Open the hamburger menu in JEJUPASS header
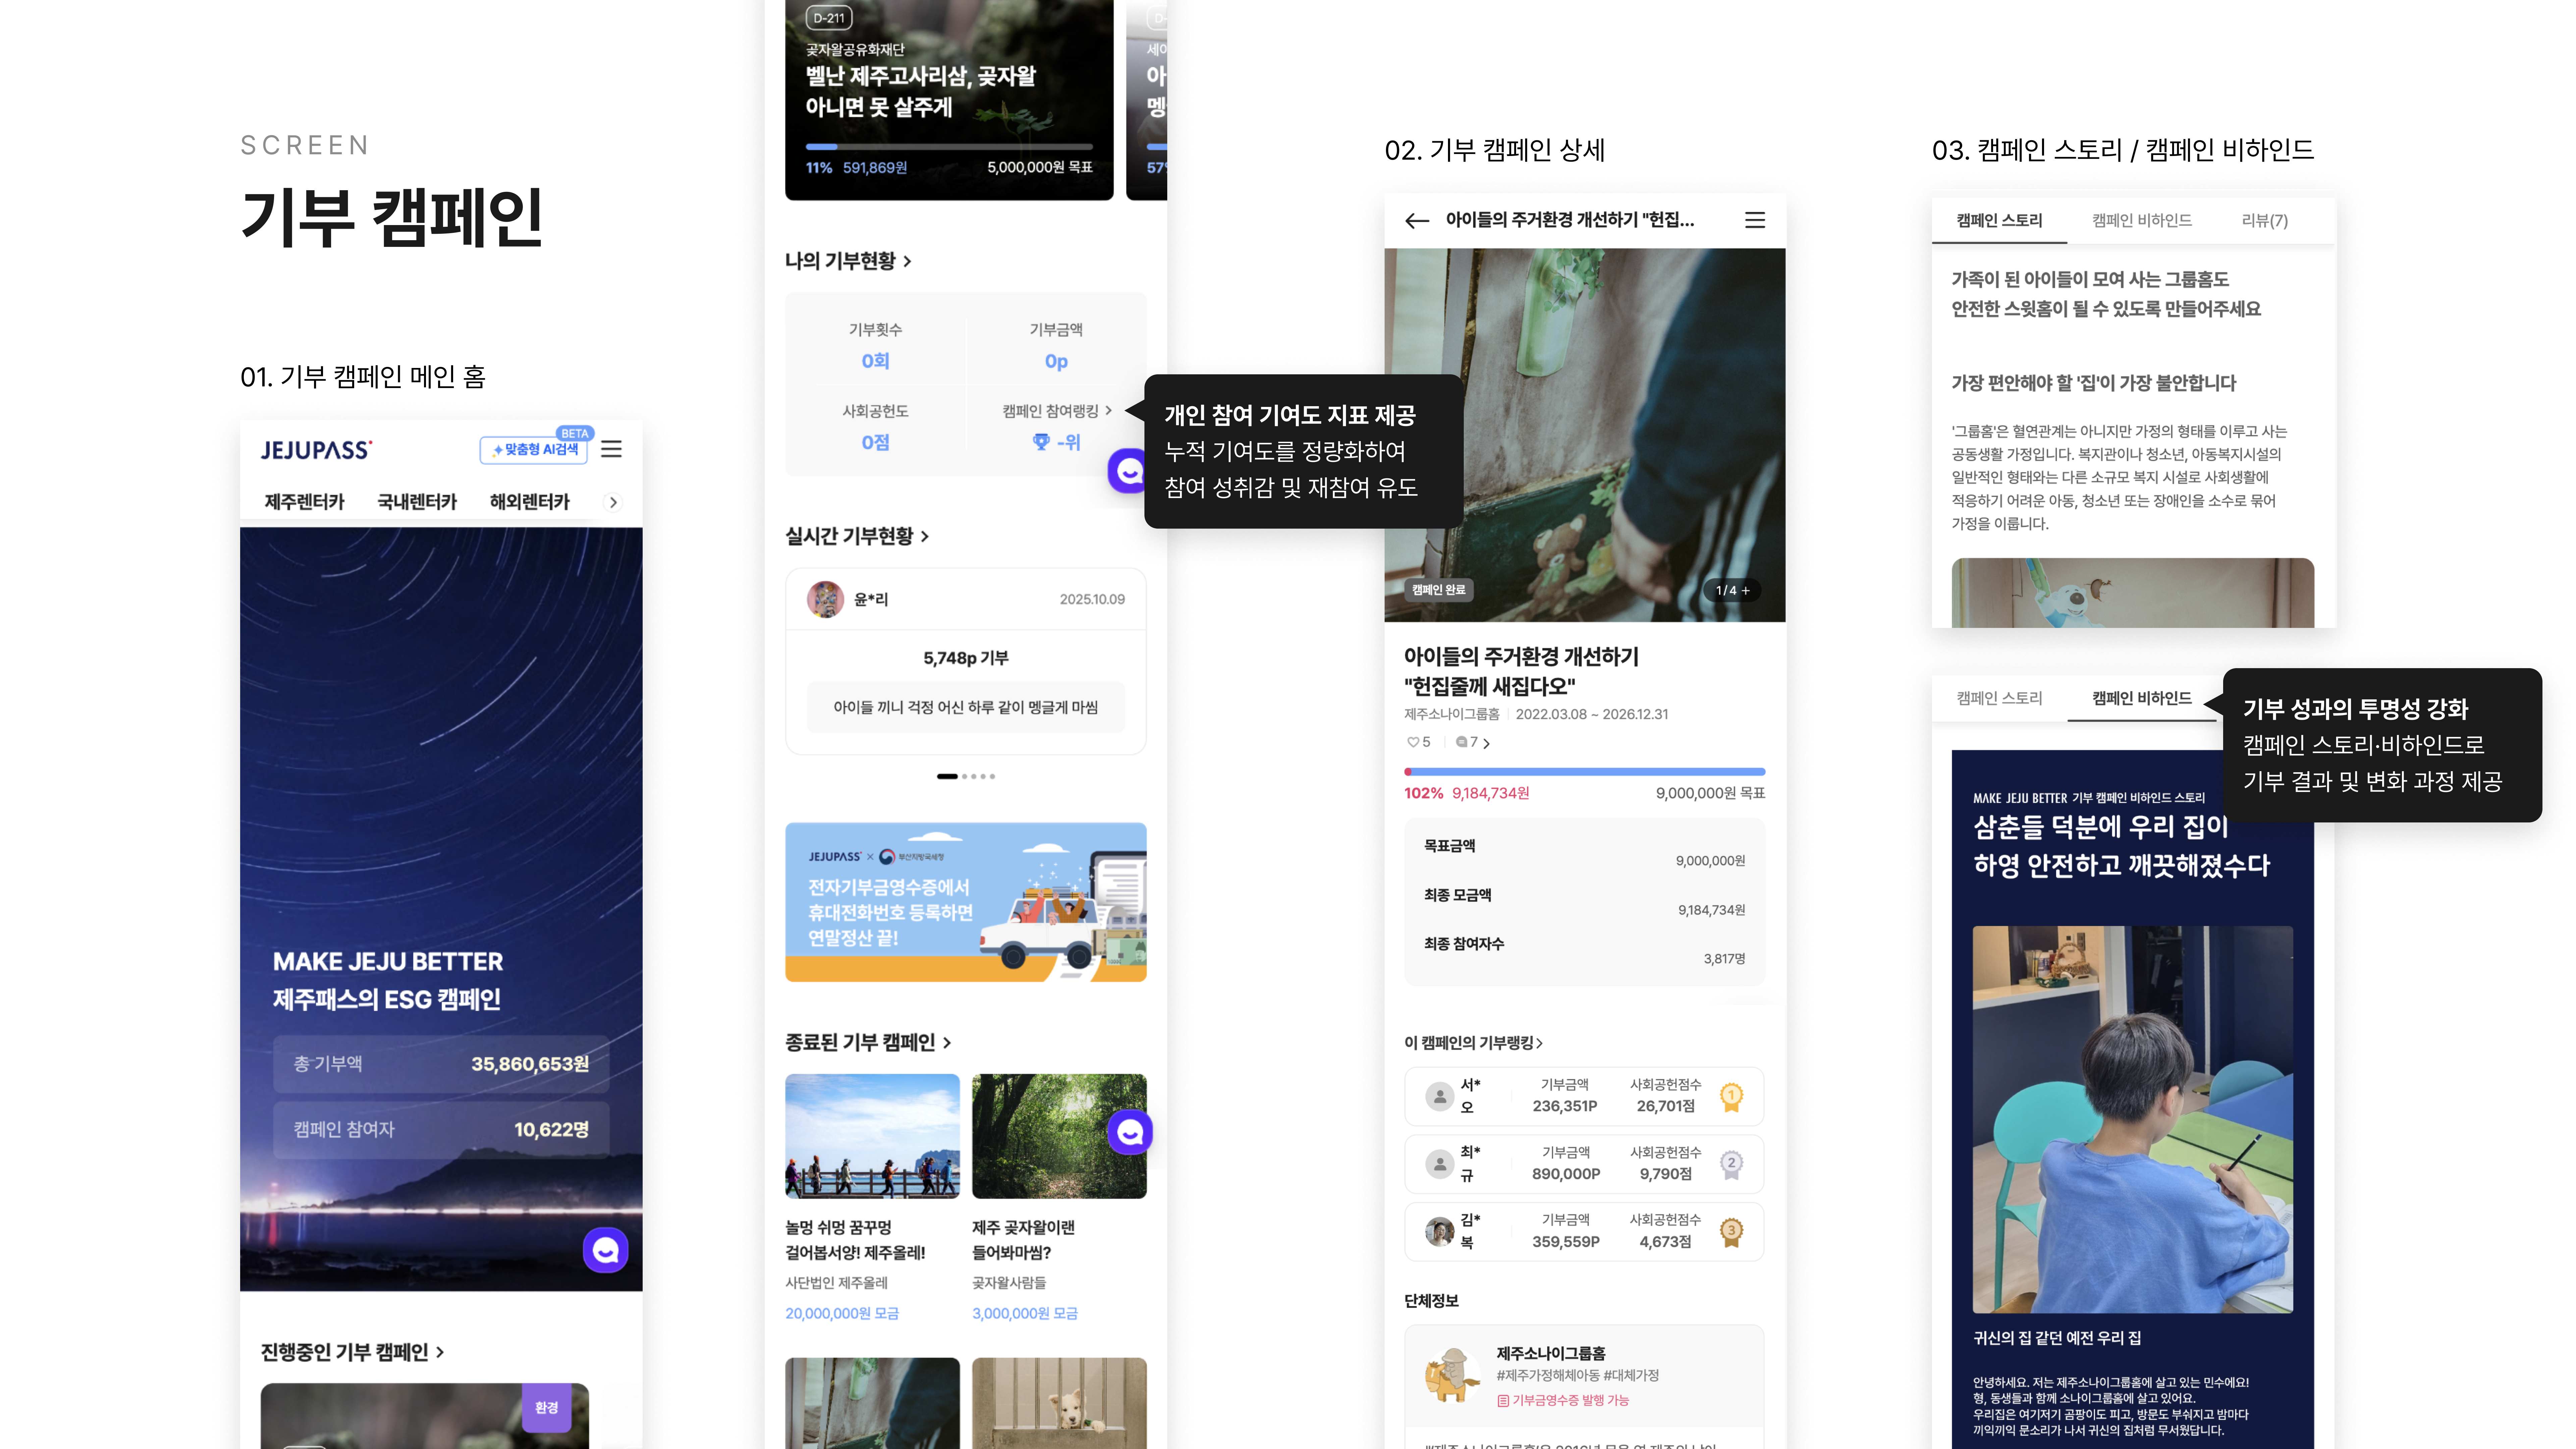 pyautogui.click(x=611, y=449)
